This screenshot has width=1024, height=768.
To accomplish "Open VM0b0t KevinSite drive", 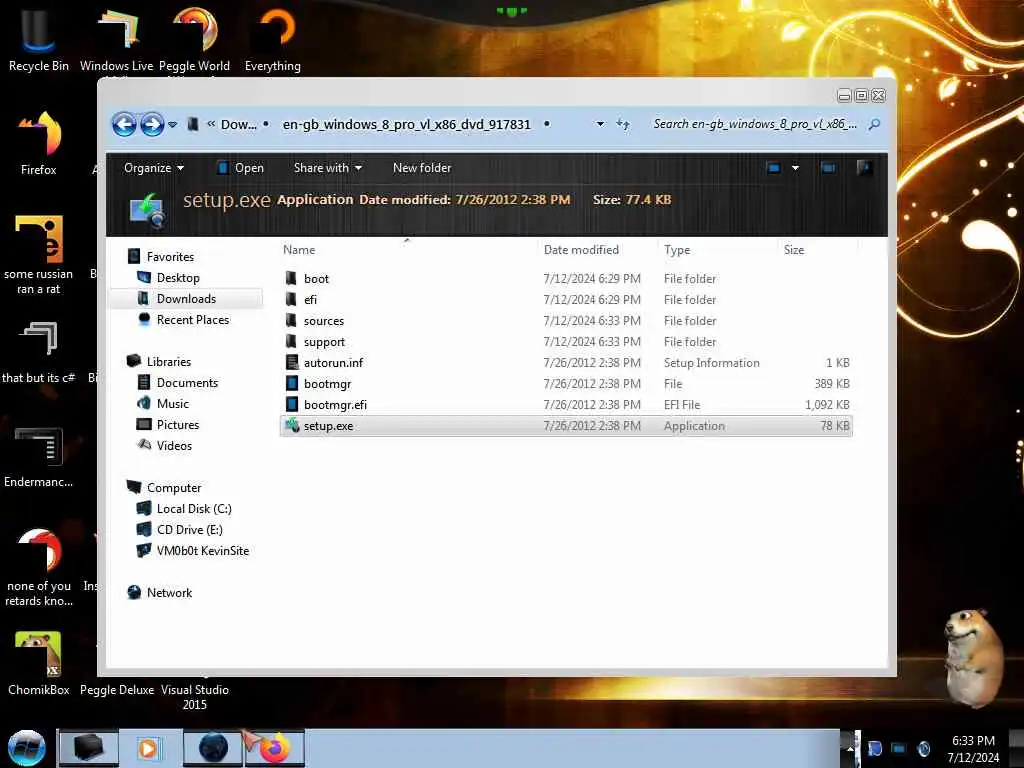I will 202,551.
